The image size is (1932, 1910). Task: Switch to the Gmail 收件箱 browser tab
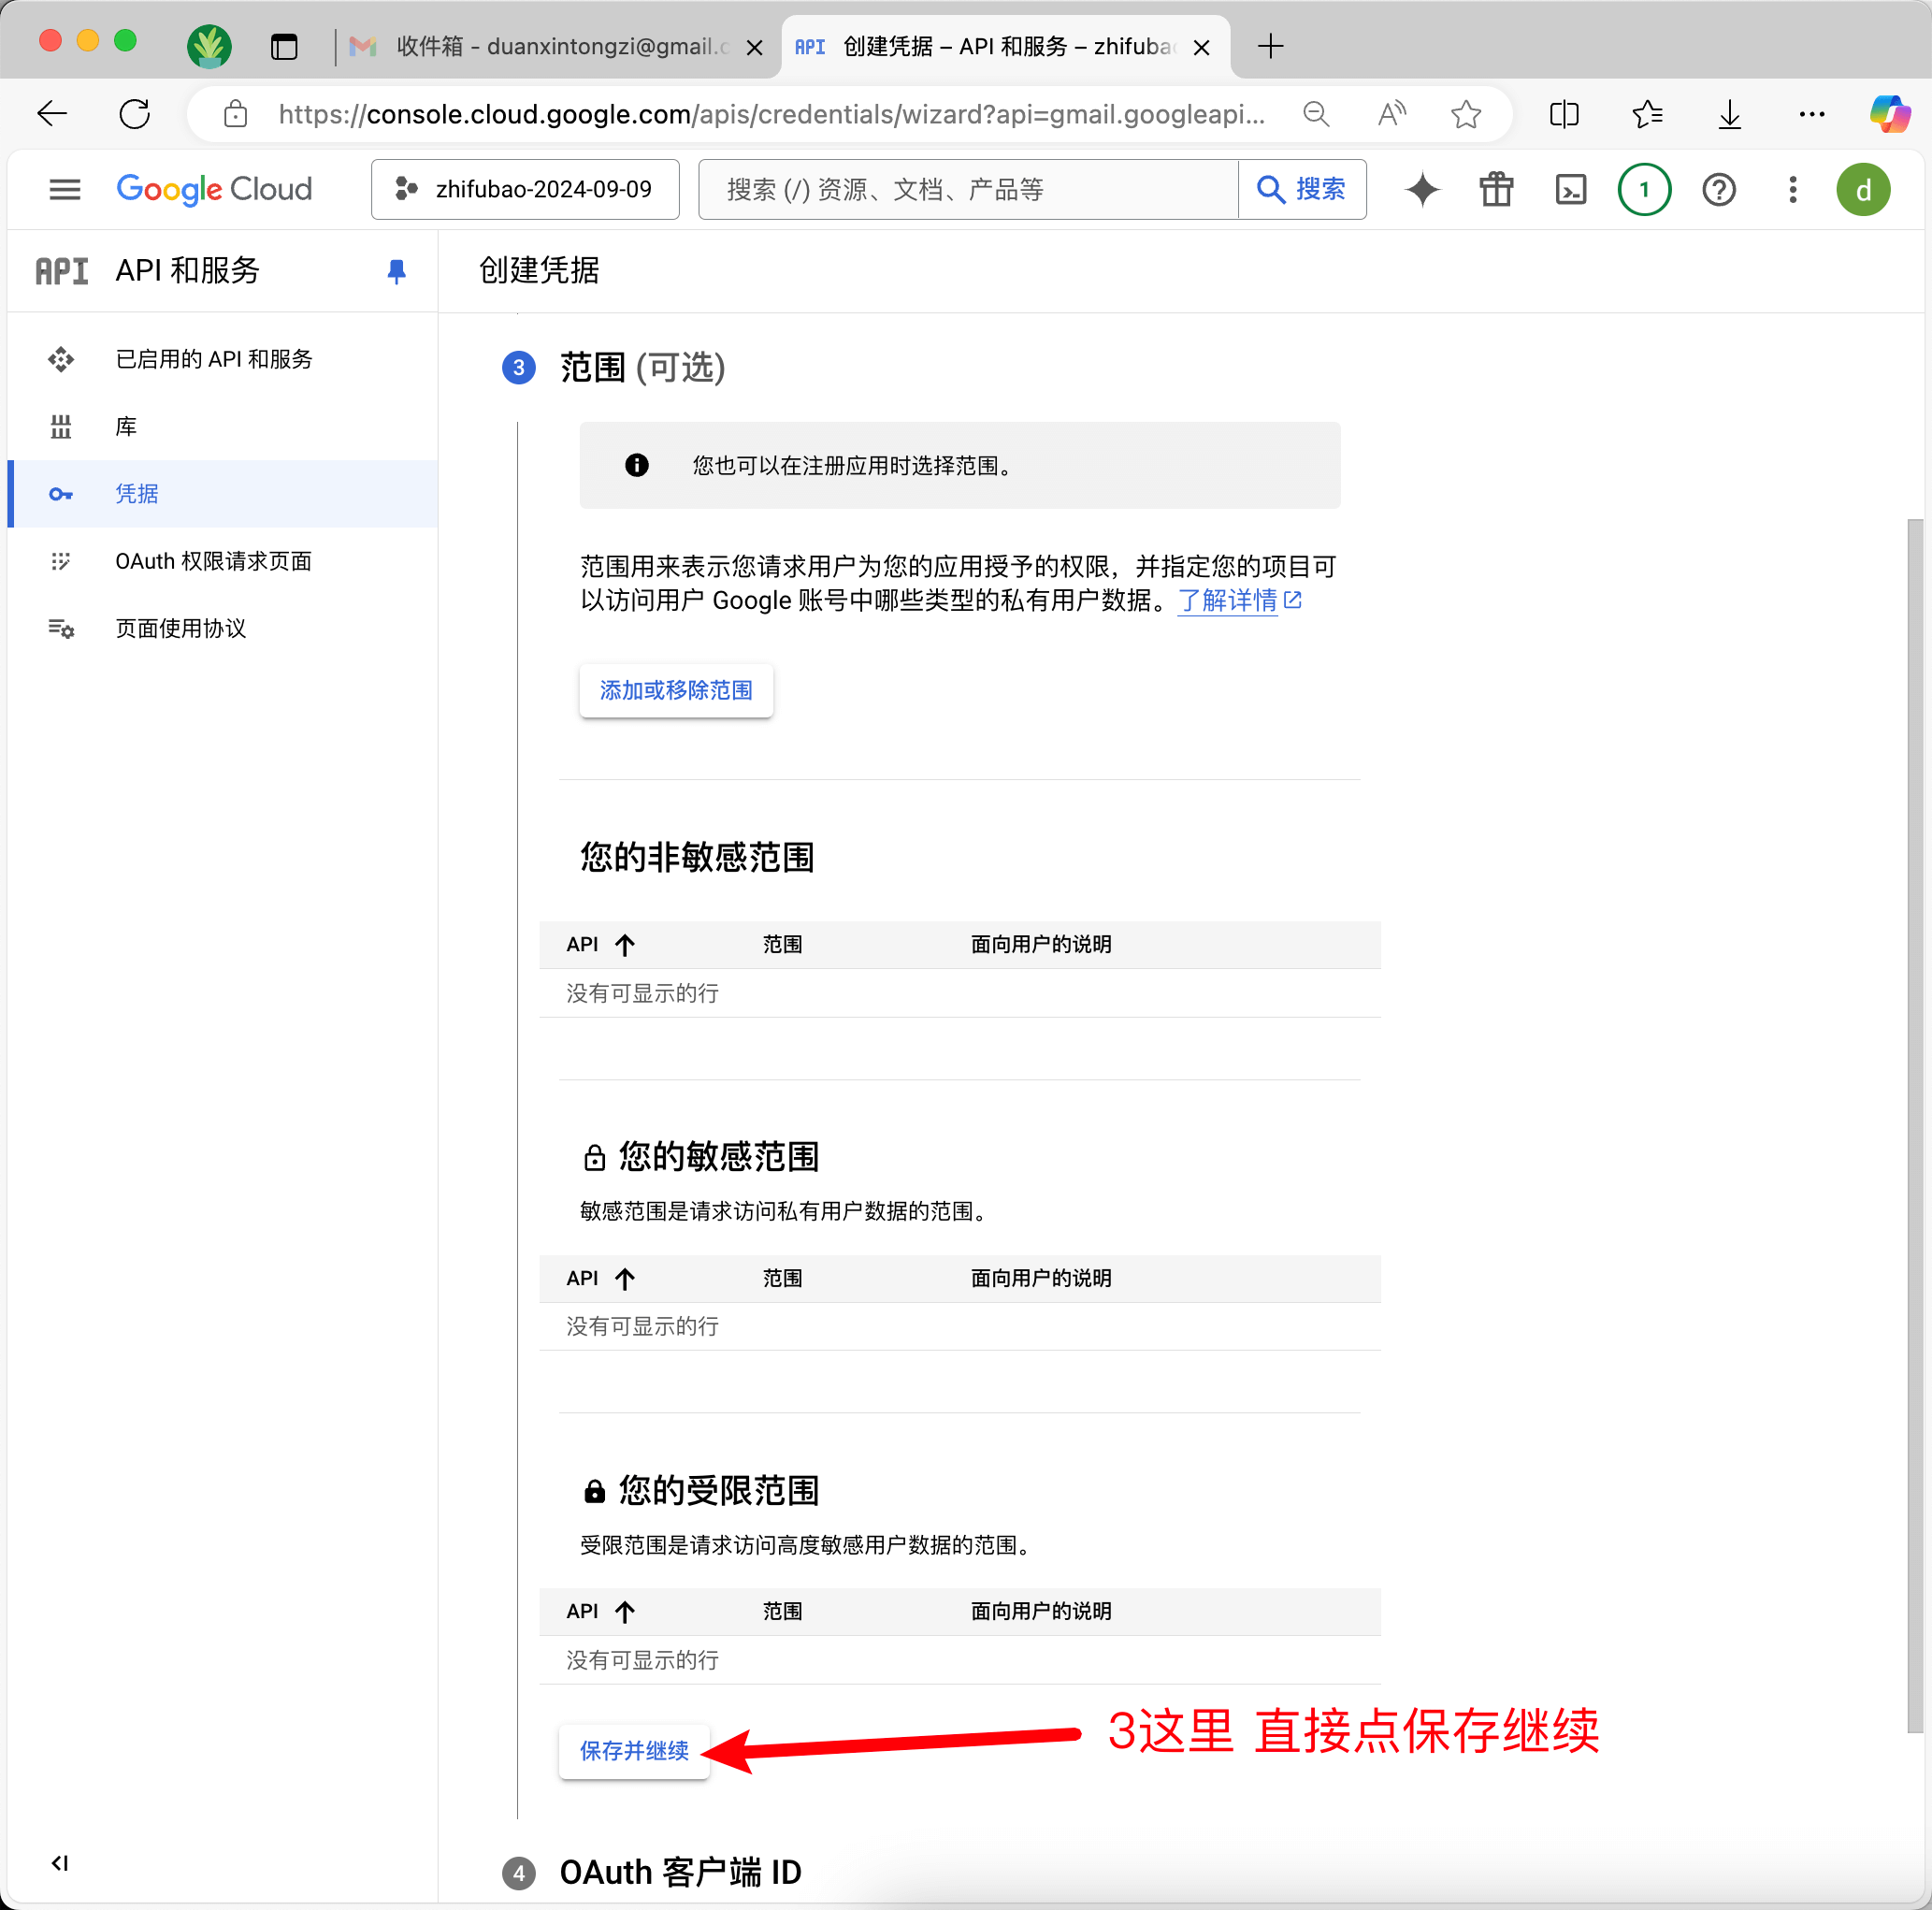[550, 46]
